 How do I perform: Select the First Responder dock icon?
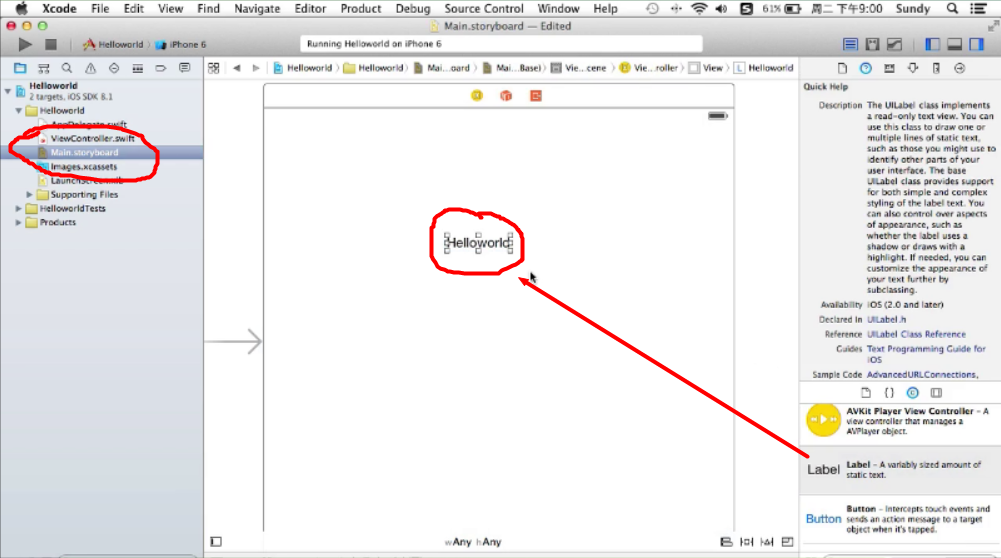[x=506, y=96]
